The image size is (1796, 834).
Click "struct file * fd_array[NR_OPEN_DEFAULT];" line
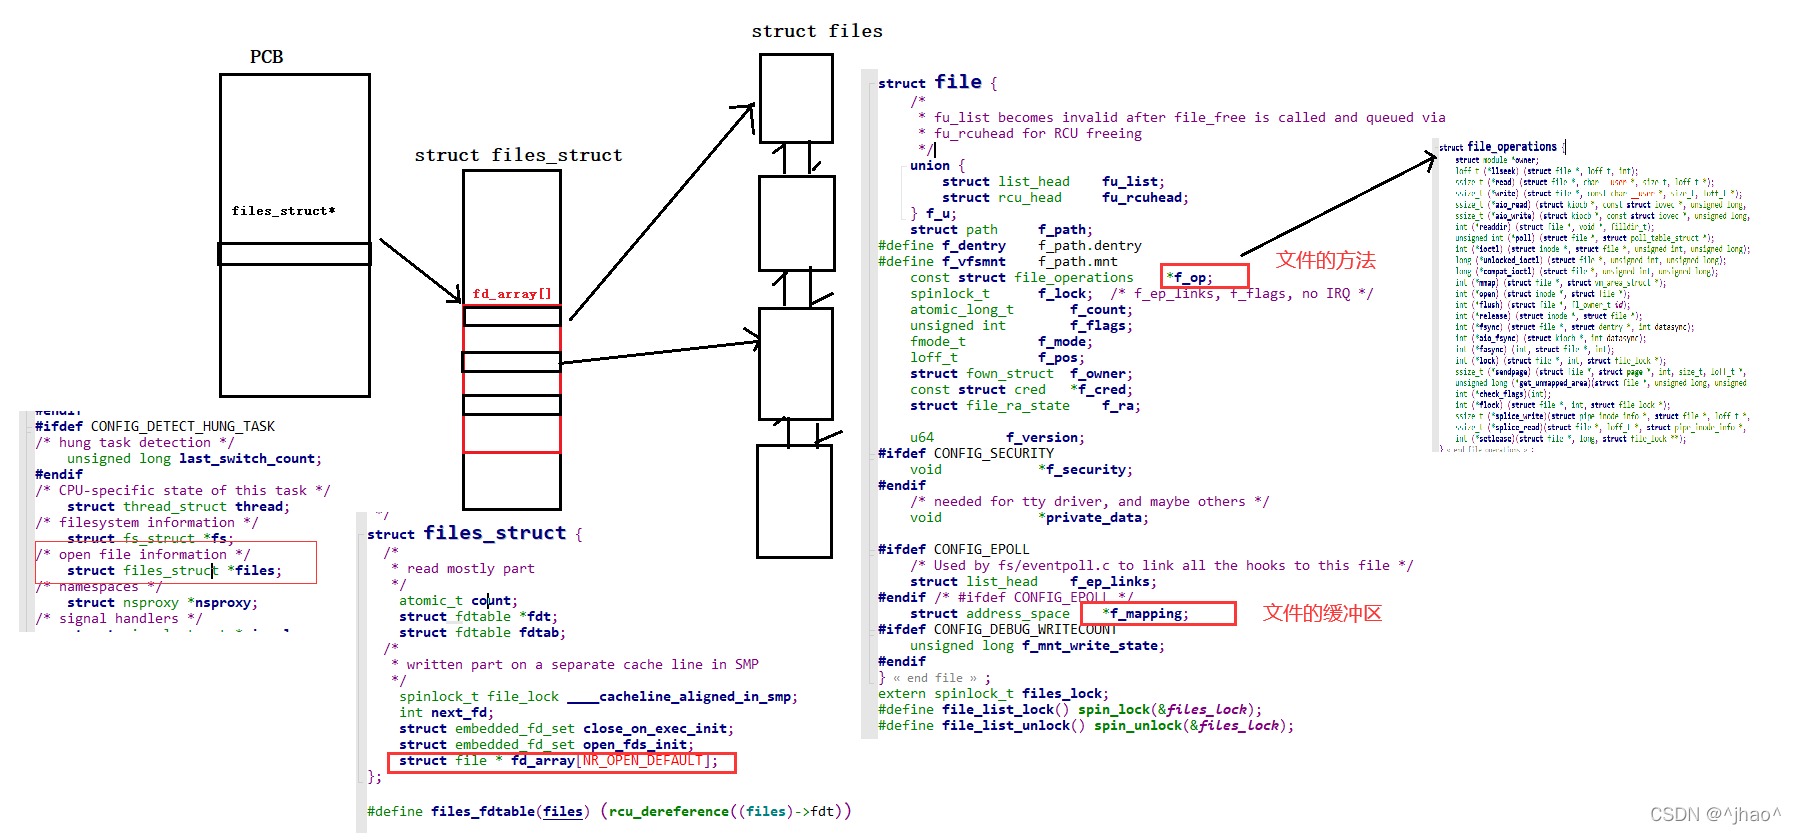click(559, 760)
